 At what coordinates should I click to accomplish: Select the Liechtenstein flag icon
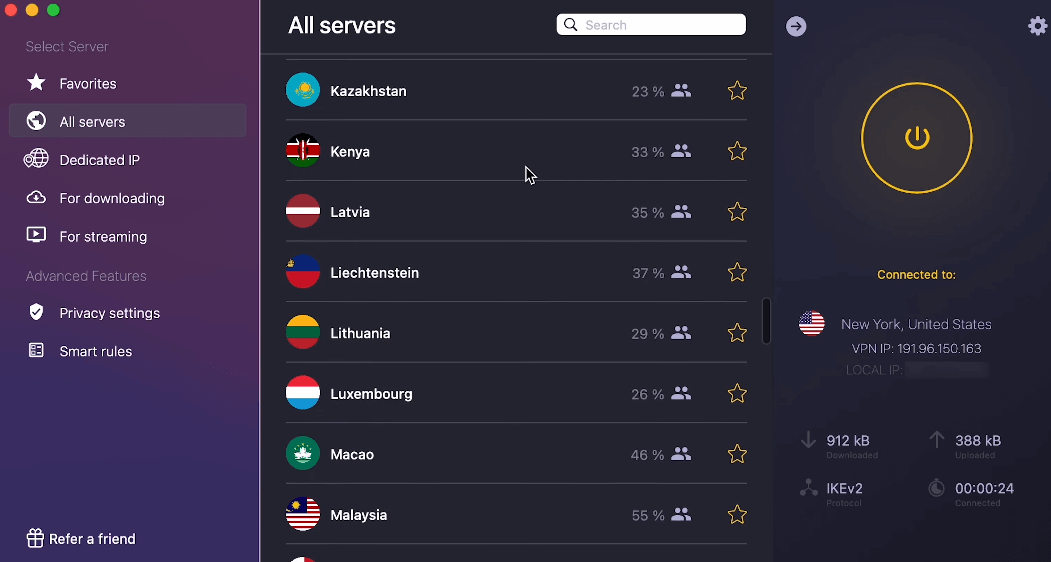(x=303, y=273)
